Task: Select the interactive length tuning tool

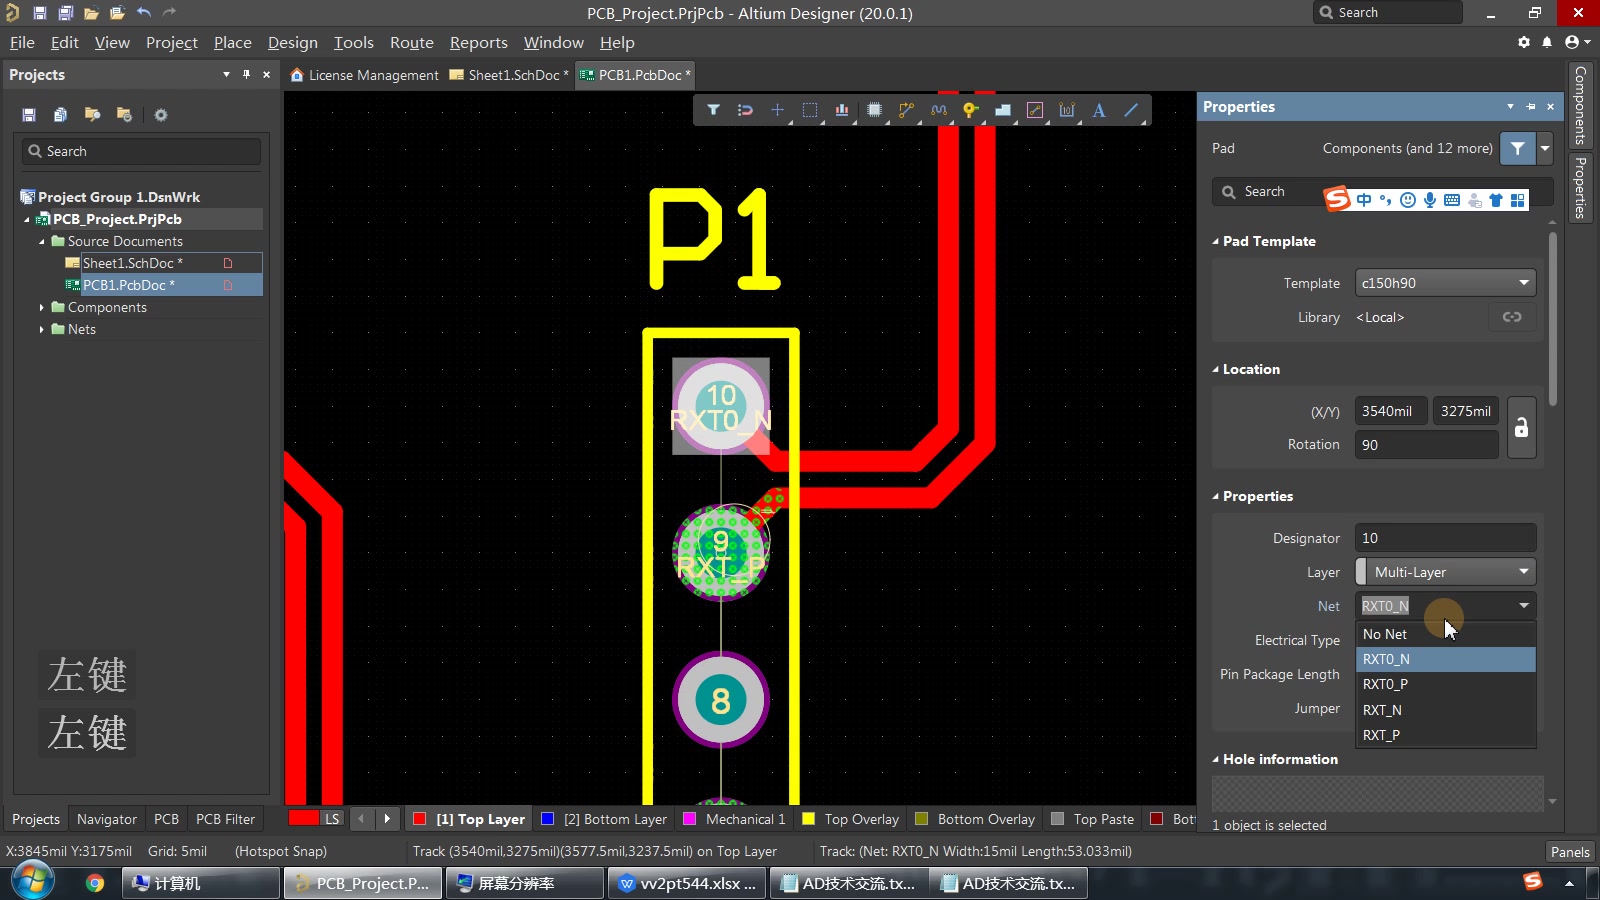Action: [938, 110]
